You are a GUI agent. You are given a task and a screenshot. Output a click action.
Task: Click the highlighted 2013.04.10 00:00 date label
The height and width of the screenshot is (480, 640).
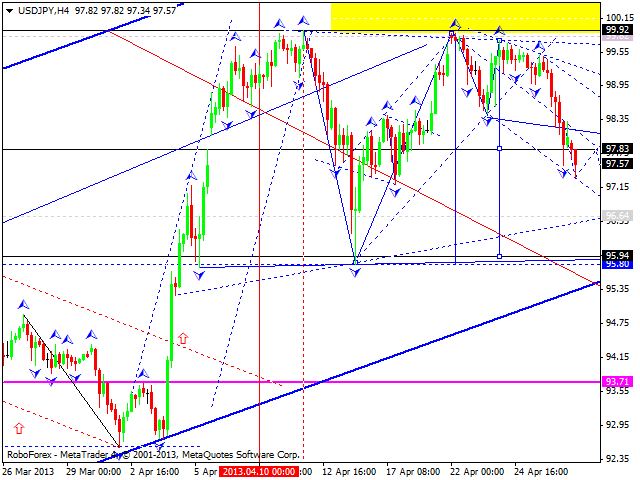259,470
